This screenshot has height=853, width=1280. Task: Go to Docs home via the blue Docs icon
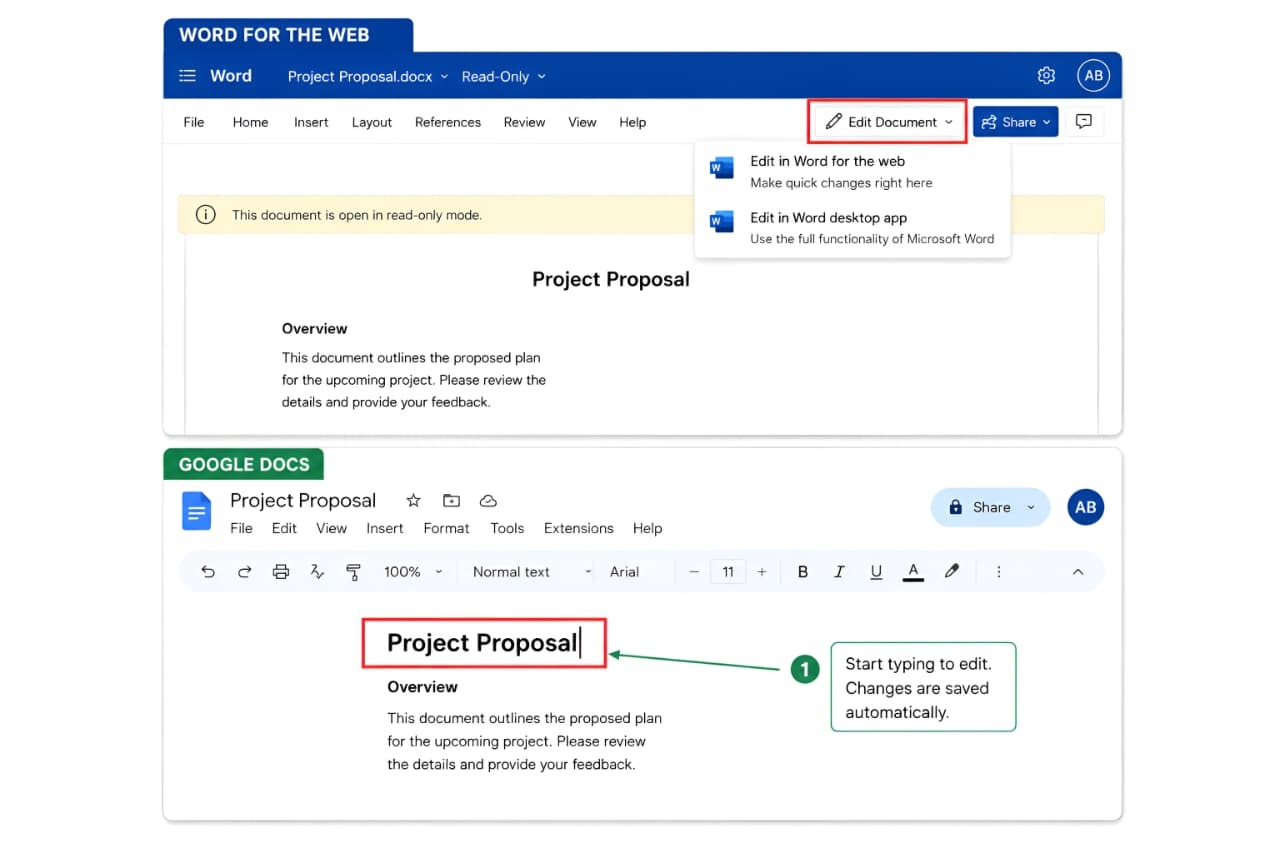click(x=196, y=511)
